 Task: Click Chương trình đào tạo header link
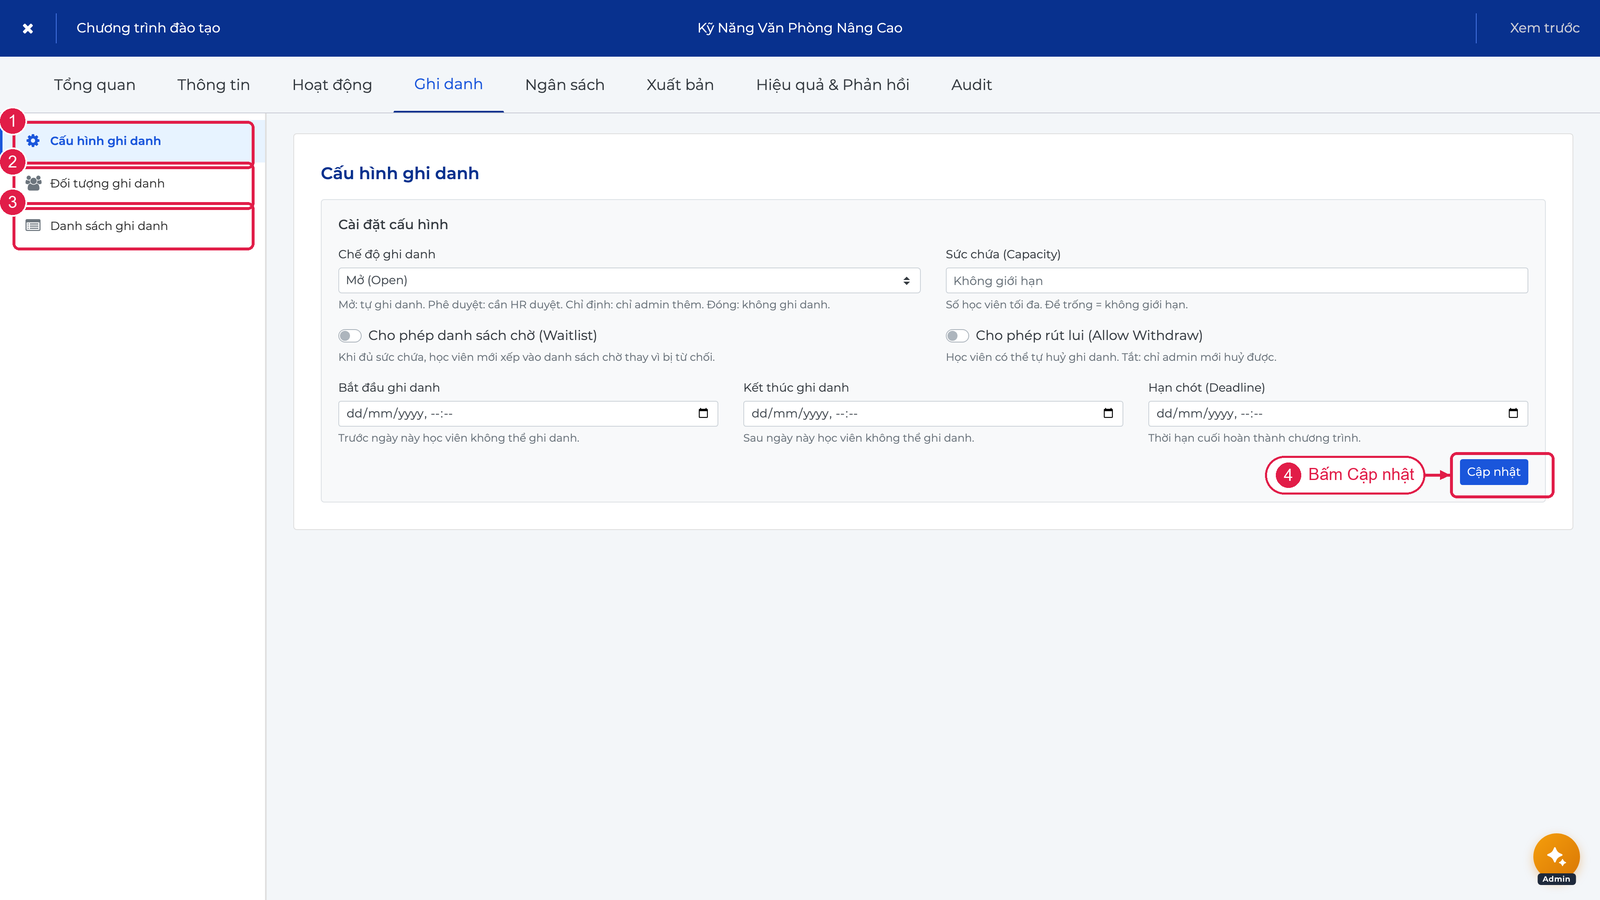148,28
